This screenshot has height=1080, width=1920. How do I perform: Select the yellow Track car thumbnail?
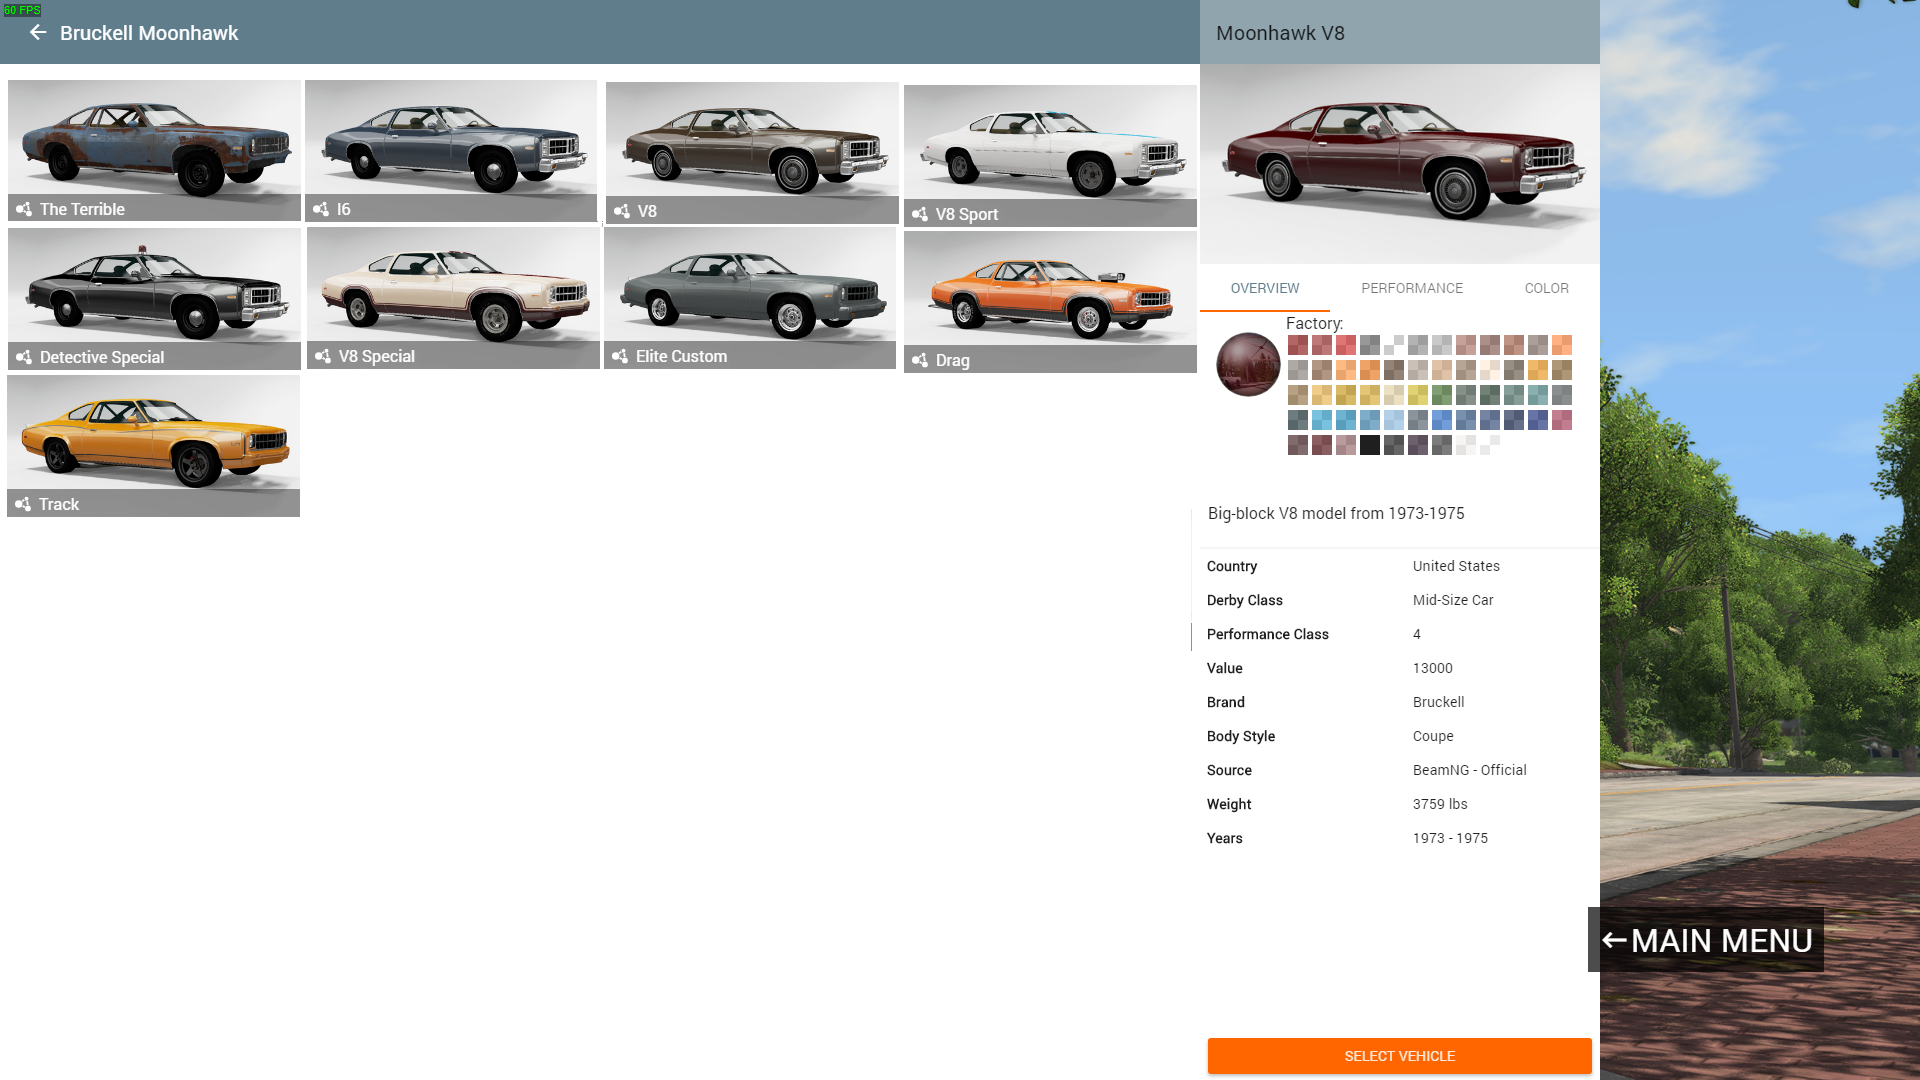(x=153, y=446)
